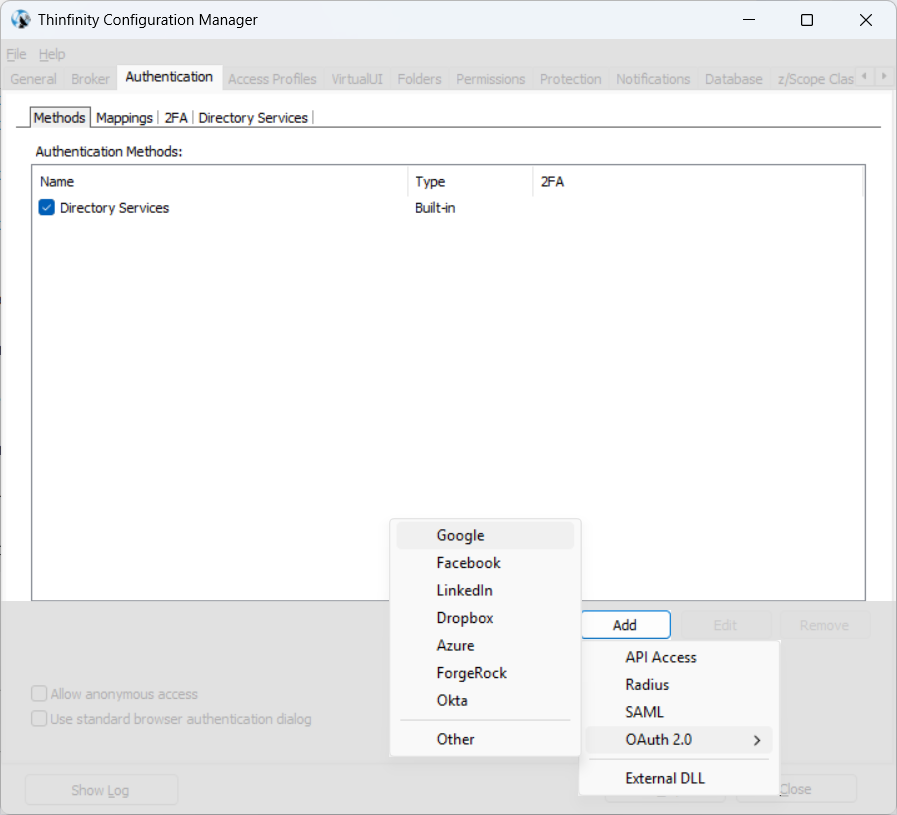
Task: Open the Folders tab
Action: coord(419,79)
